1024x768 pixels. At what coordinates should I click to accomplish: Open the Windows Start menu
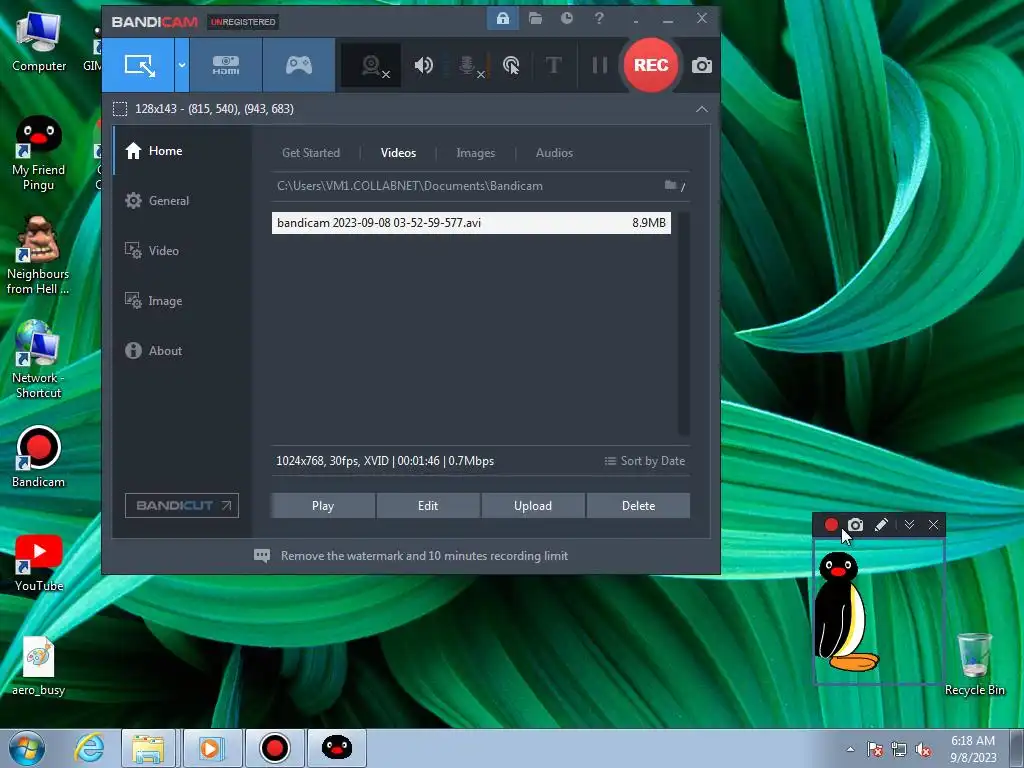[27, 748]
